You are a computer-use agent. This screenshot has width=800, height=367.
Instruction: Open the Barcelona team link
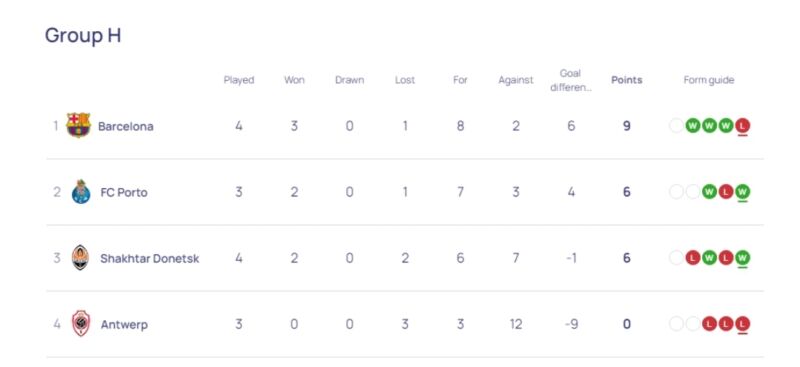[126, 126]
